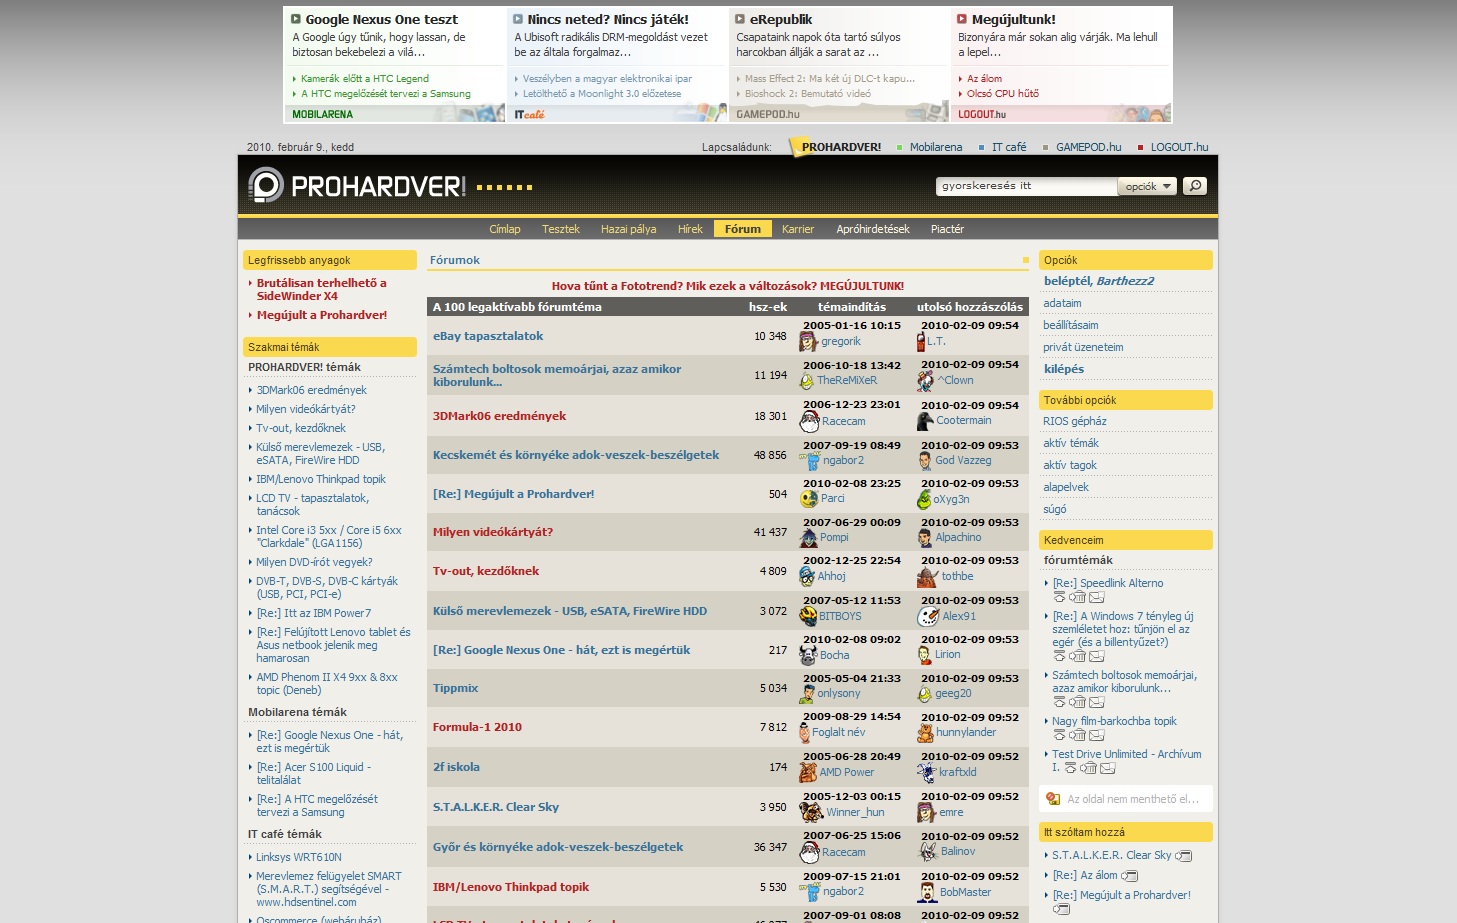The height and width of the screenshot is (923, 1457).
Task: Click ^Clown's clown avatar
Action: point(926,381)
